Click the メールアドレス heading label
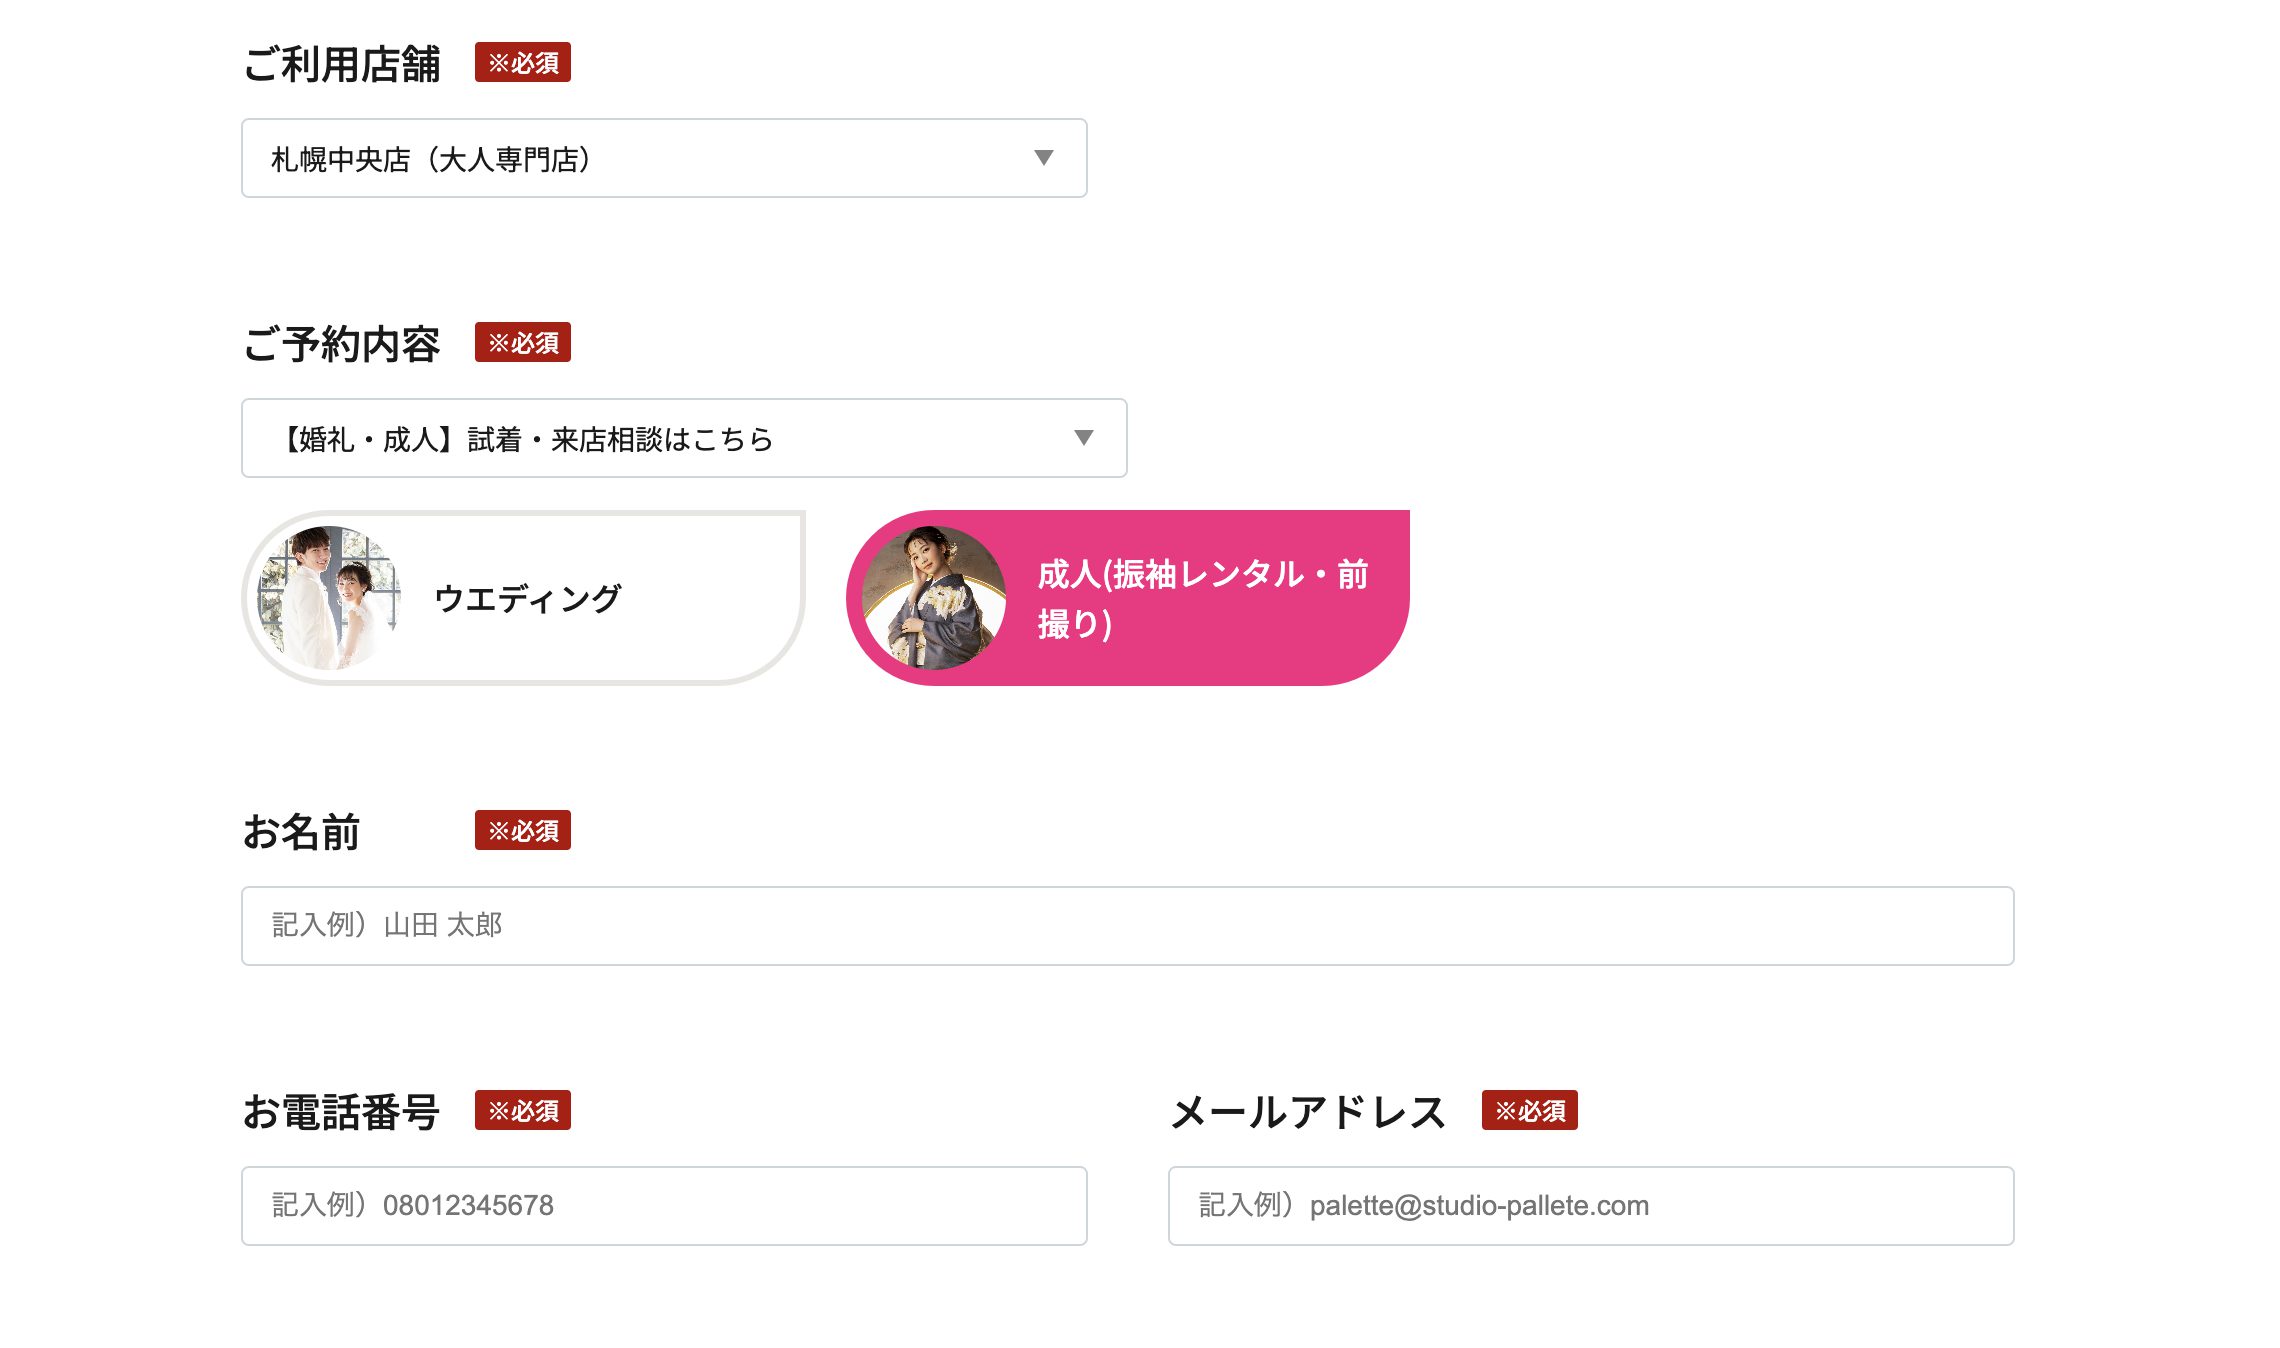The width and height of the screenshot is (2280, 1348). point(1308,1112)
